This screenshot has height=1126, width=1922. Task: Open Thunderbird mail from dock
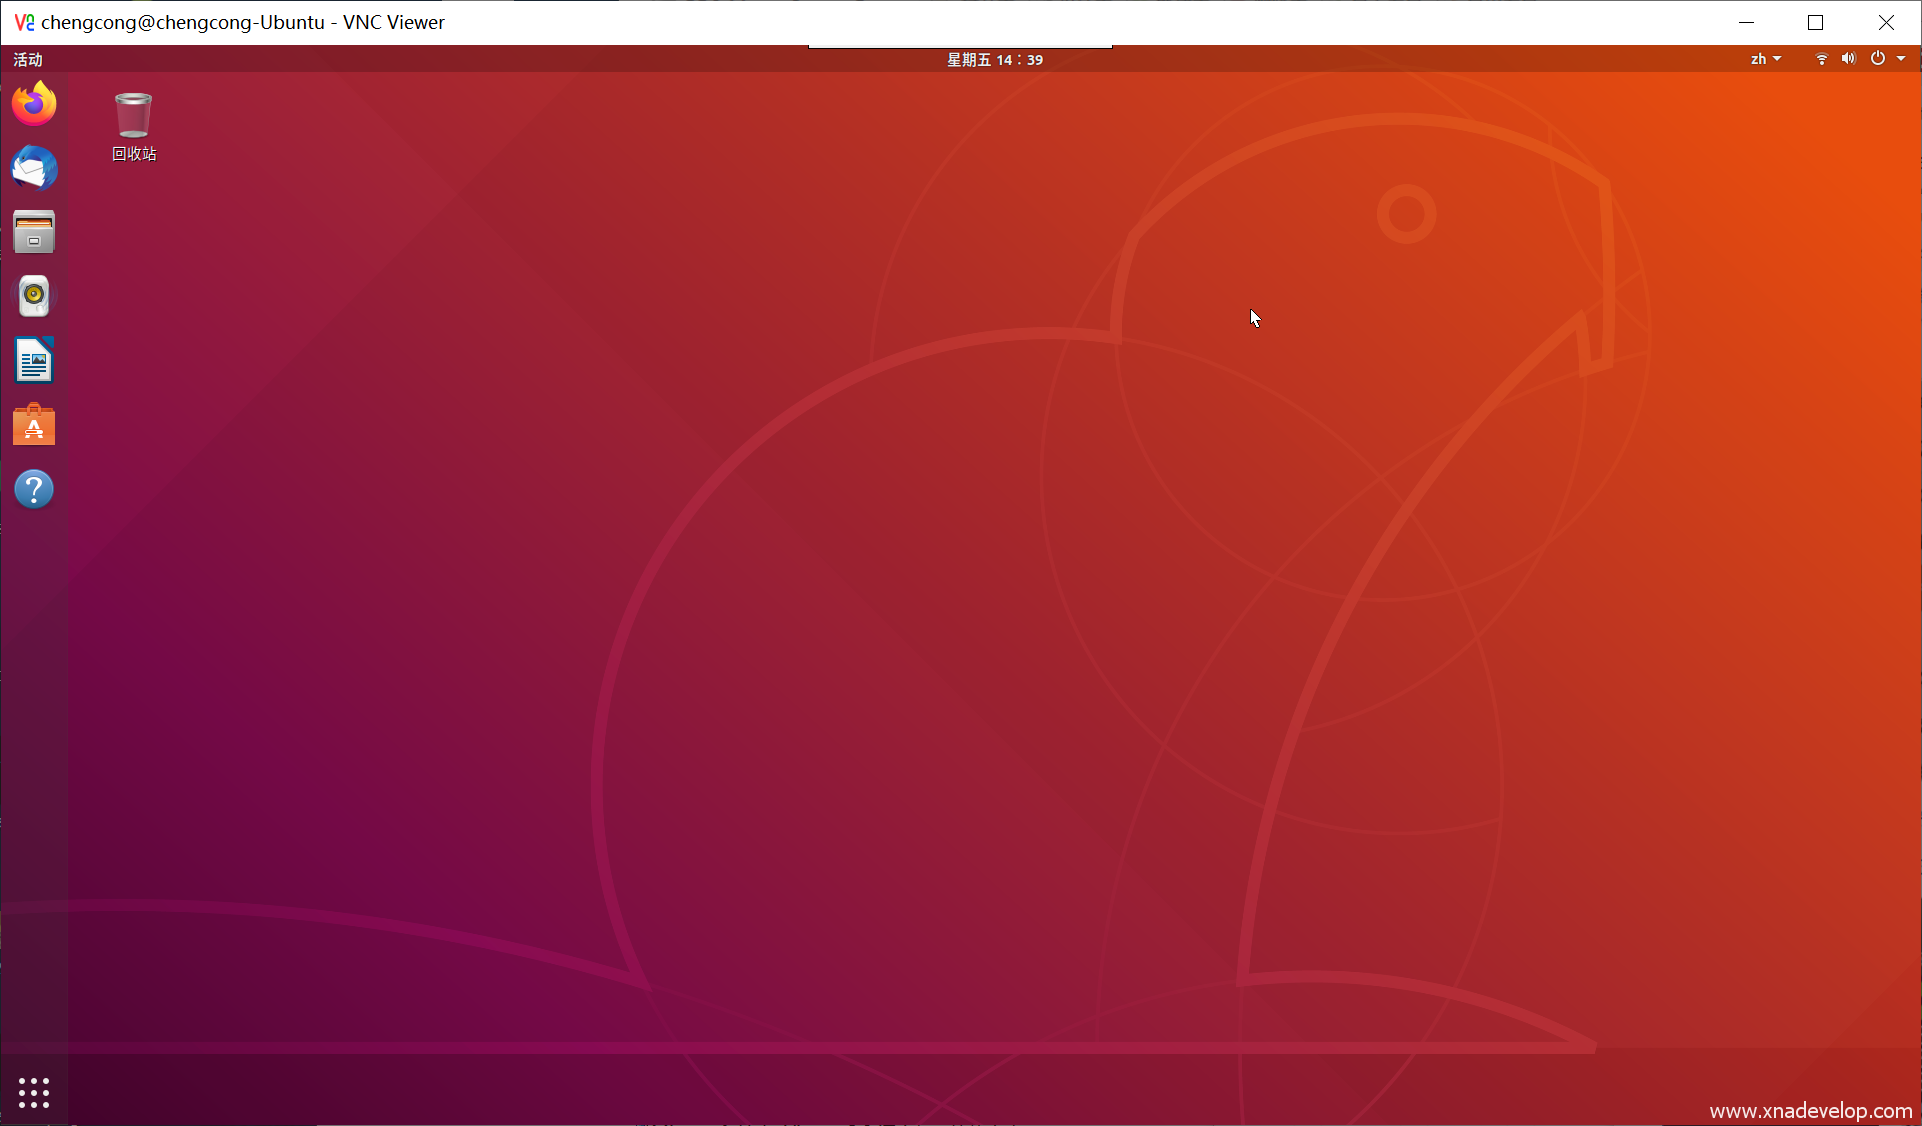(34, 168)
